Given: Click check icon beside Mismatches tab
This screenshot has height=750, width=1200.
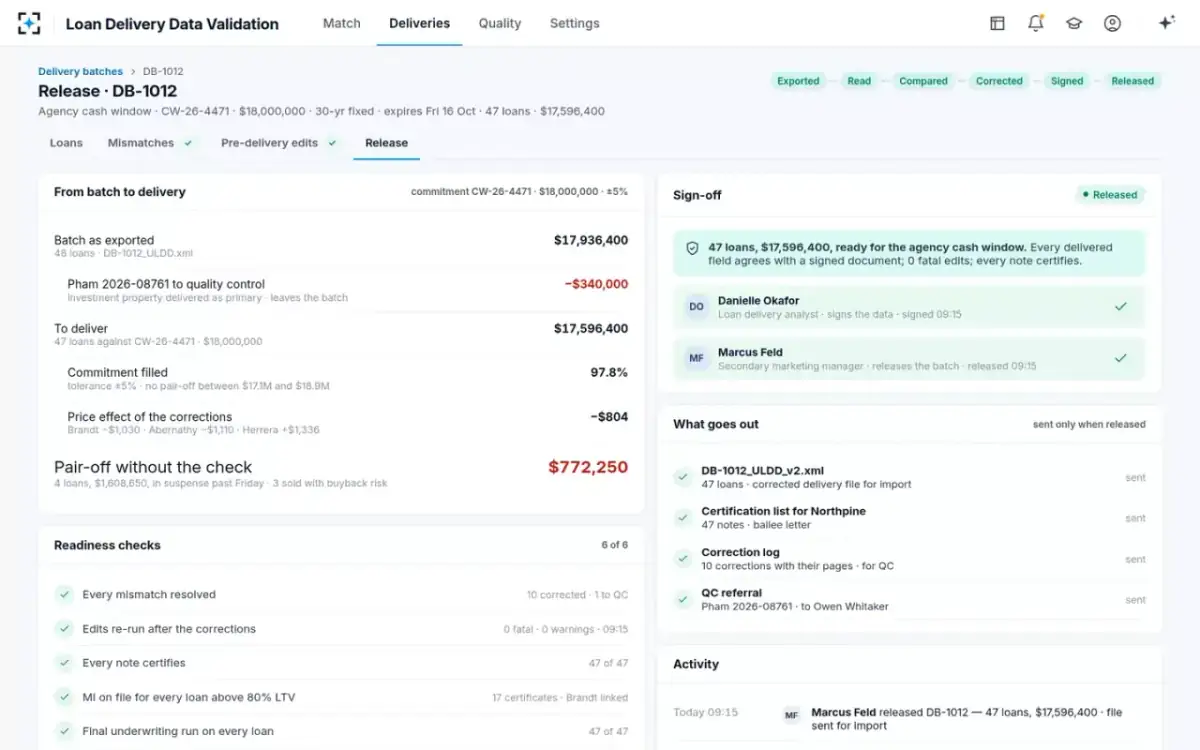Looking at the screenshot, I should click(188, 143).
